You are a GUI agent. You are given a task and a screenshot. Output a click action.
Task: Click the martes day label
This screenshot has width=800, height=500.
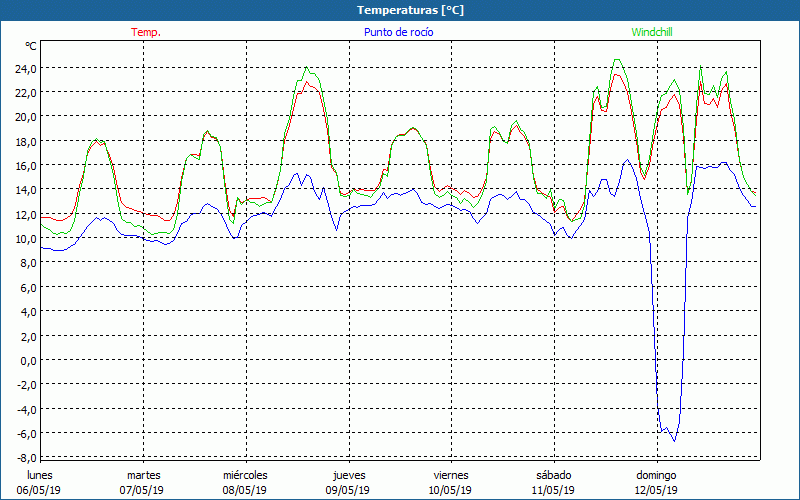143,475
